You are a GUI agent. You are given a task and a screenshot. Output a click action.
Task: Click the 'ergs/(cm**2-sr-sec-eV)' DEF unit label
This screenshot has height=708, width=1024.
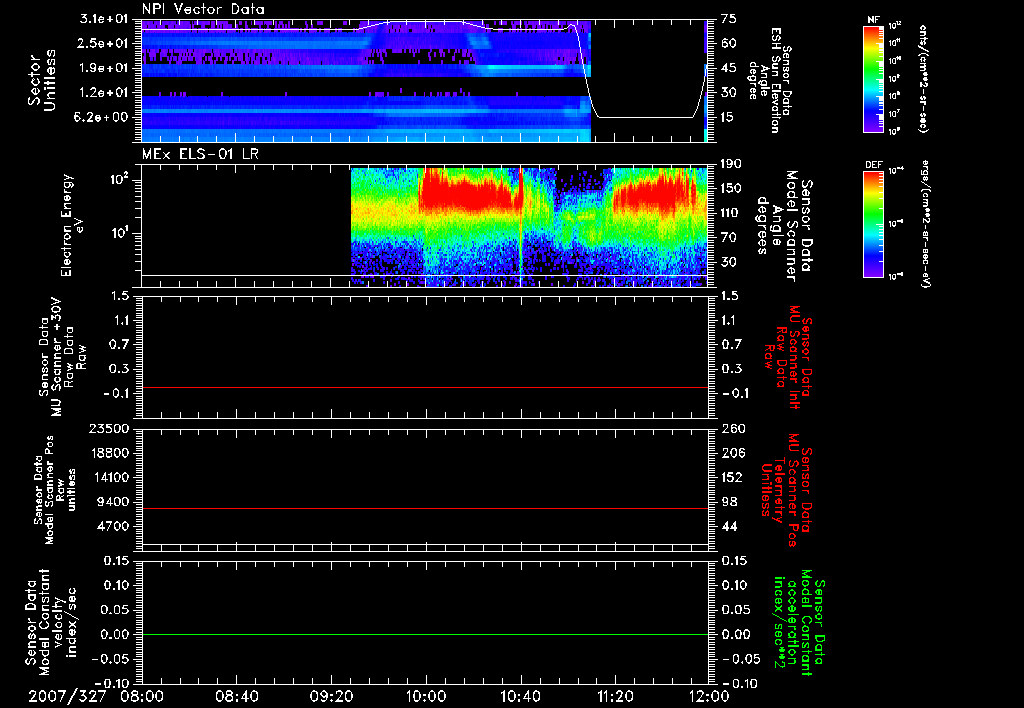(x=924, y=224)
